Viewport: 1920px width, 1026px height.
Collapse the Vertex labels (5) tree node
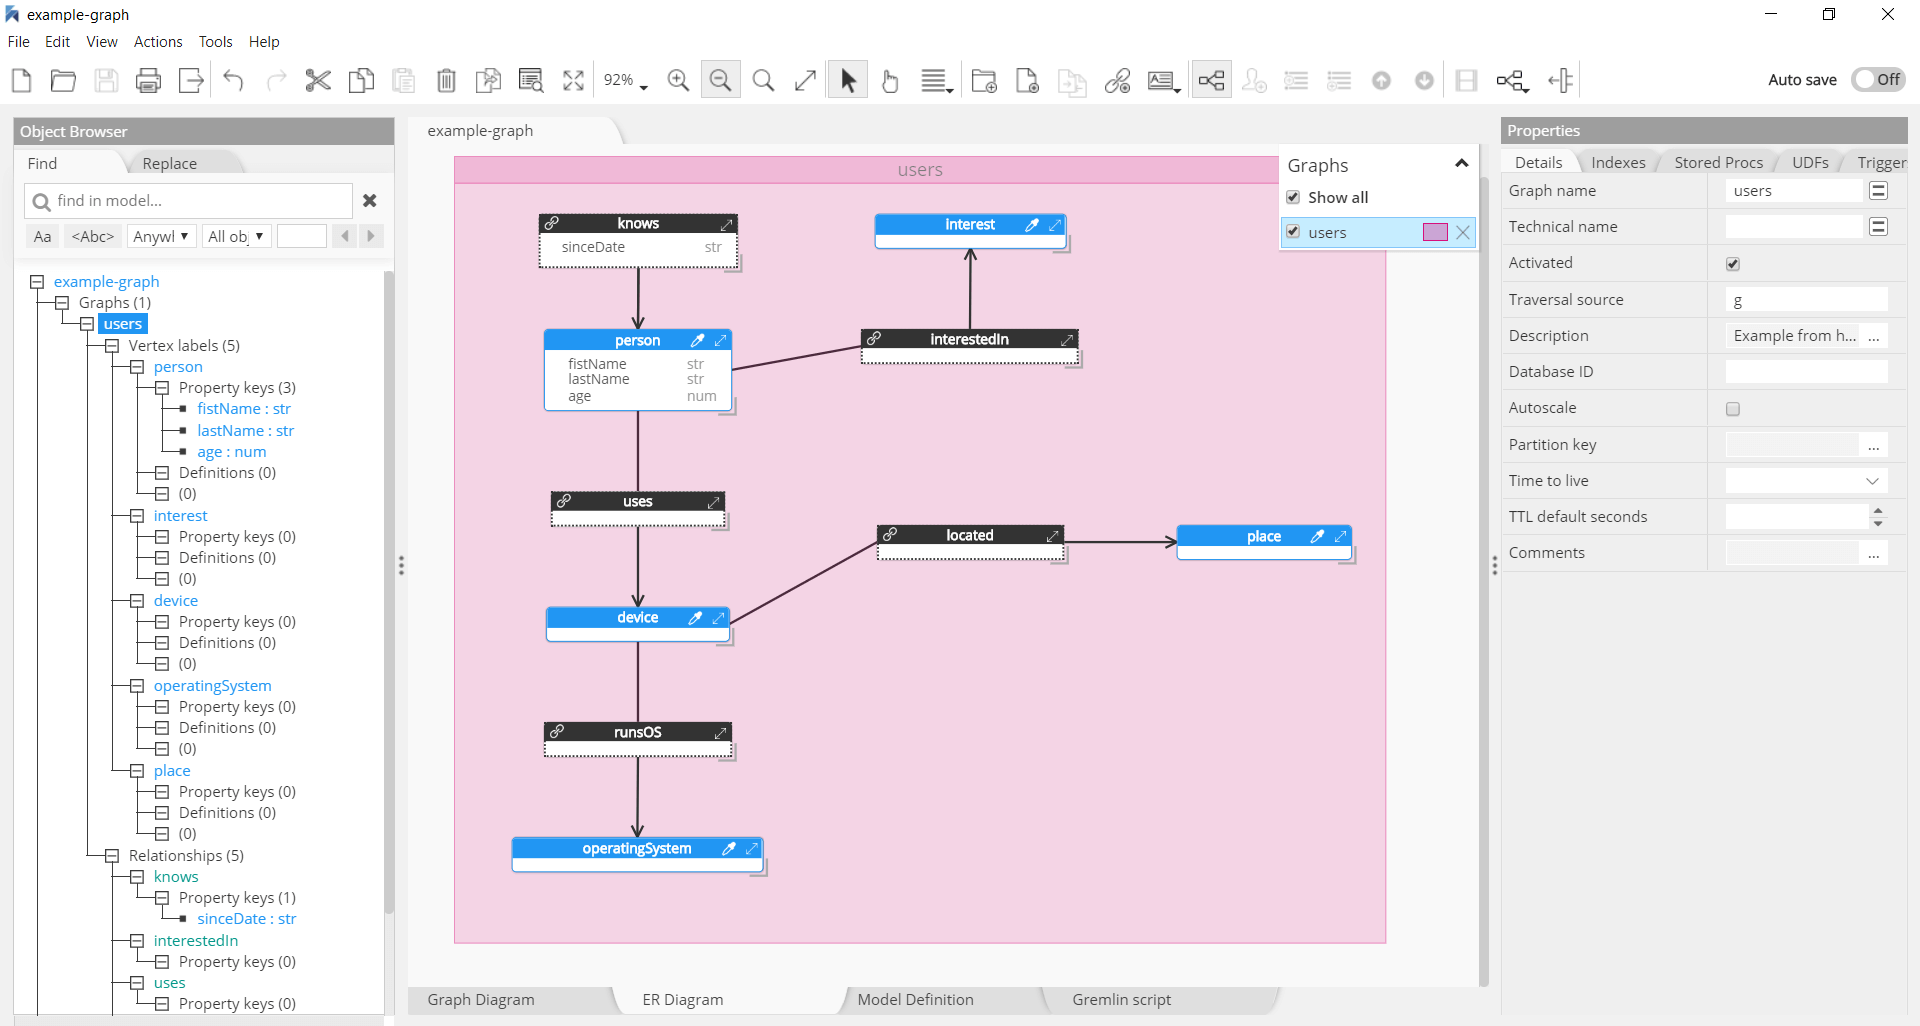click(x=112, y=346)
